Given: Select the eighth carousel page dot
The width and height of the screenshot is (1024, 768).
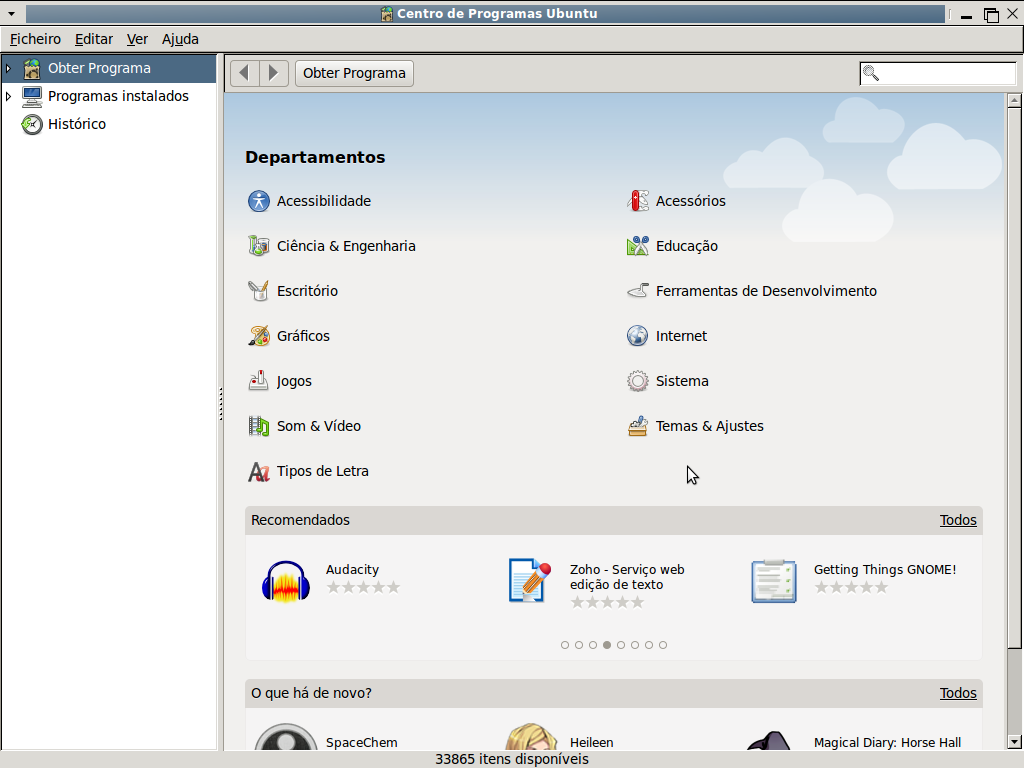Looking at the screenshot, I should 663,645.
